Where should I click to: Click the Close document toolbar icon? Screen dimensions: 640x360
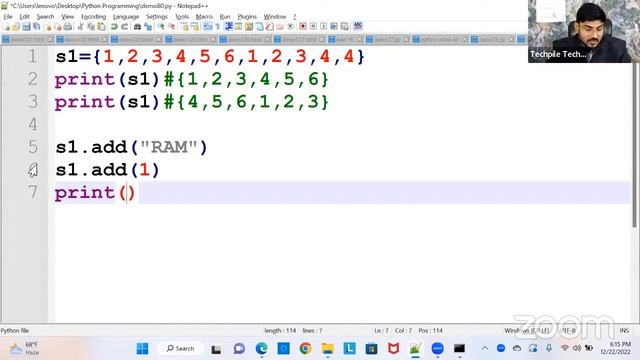[48, 27]
